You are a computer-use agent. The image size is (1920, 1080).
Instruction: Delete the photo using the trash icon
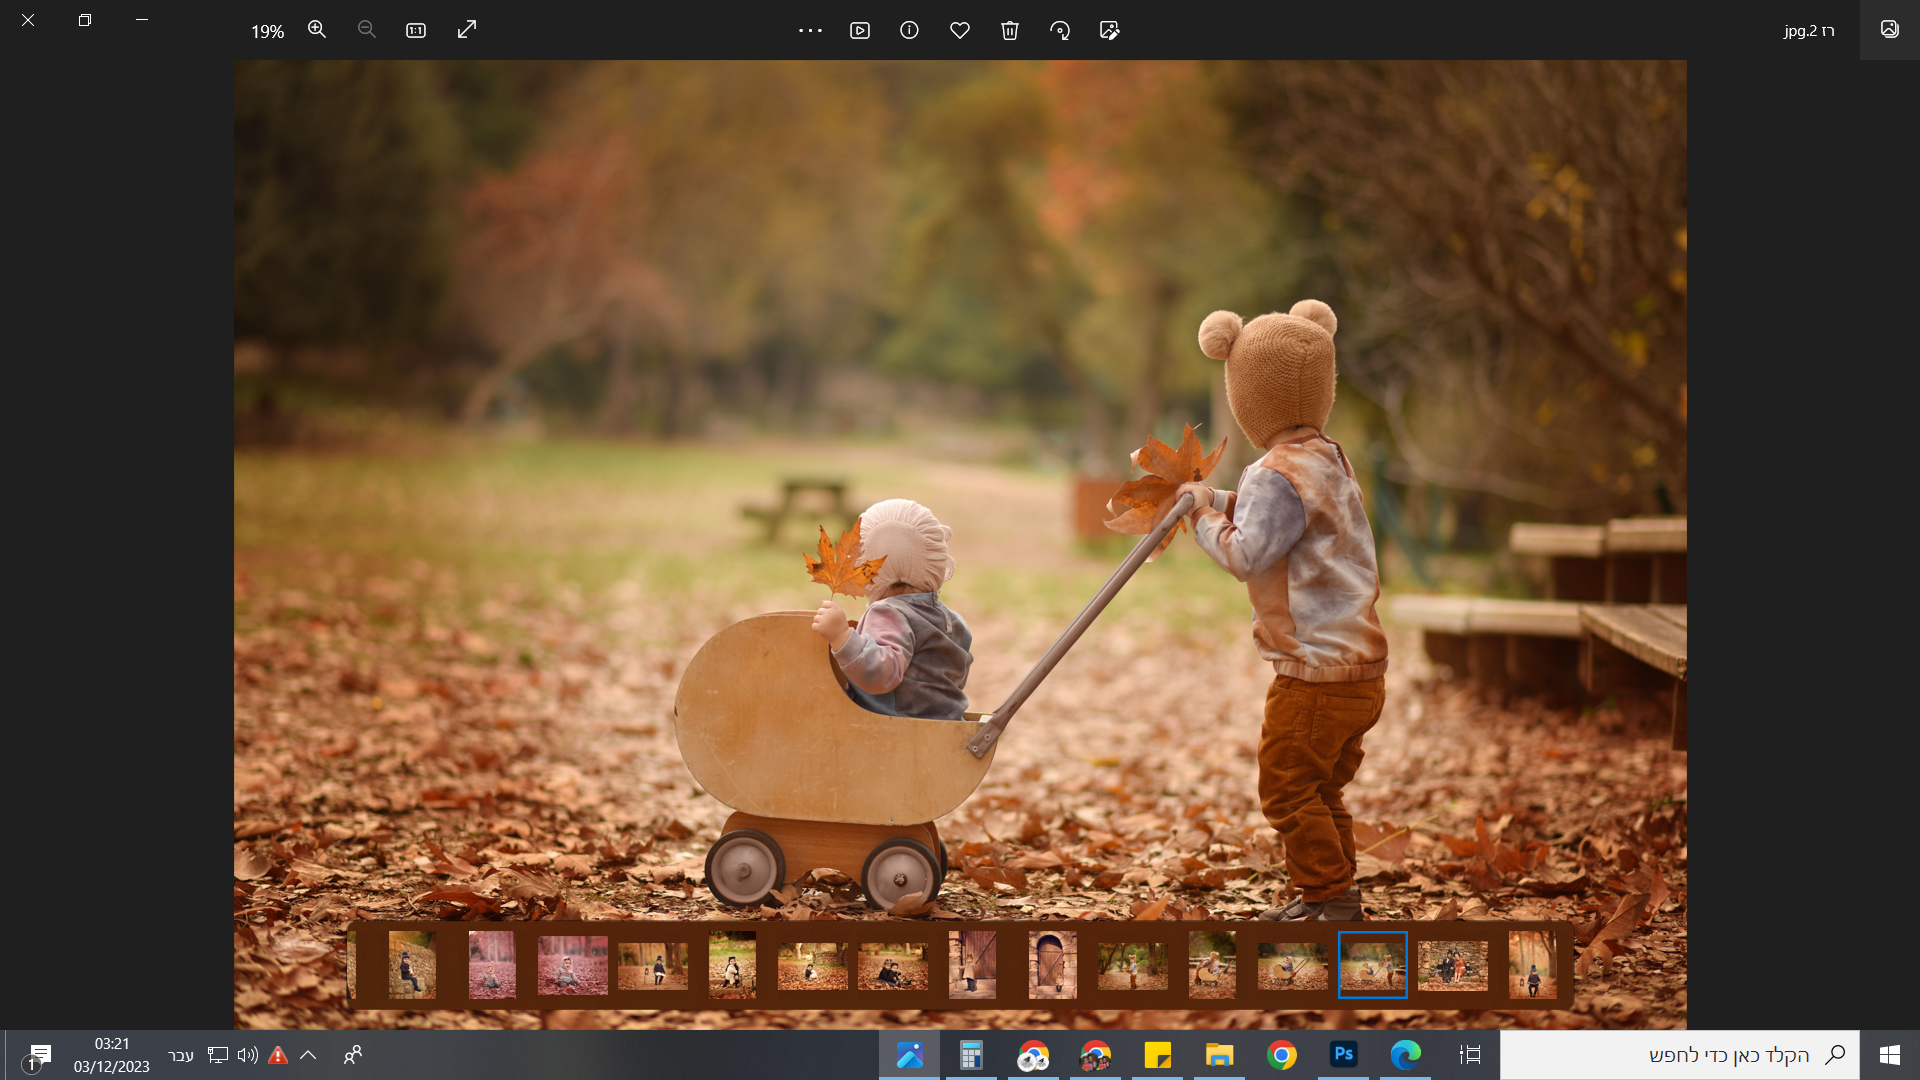1010,30
